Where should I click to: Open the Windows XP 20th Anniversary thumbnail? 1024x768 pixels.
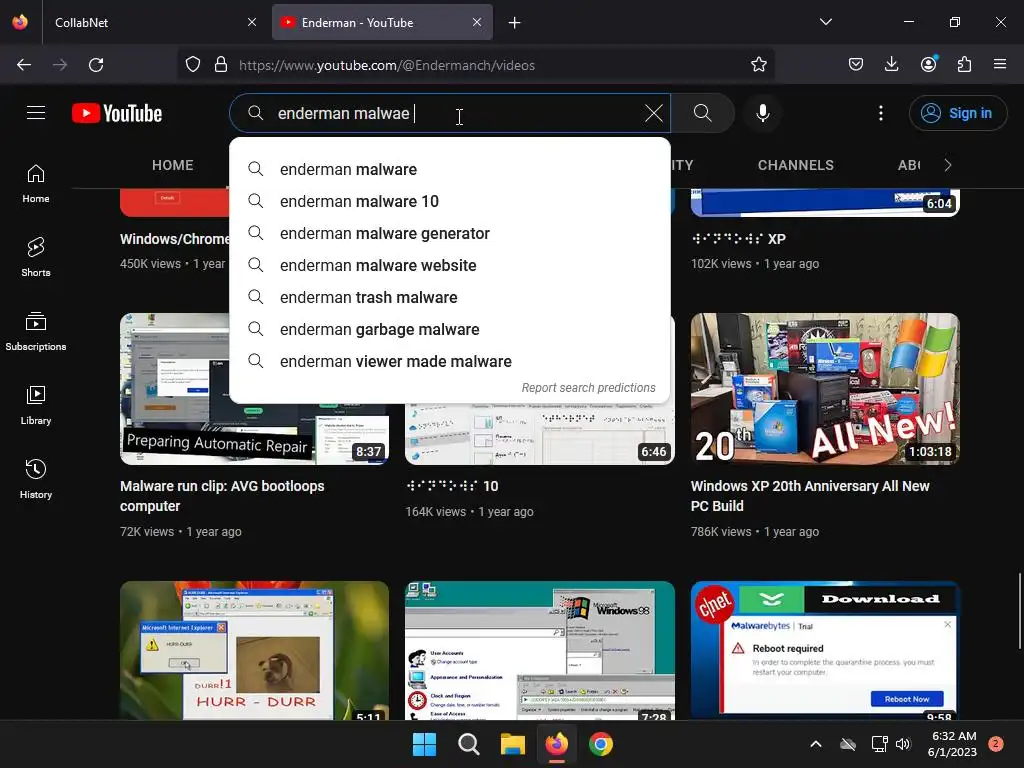coord(825,389)
